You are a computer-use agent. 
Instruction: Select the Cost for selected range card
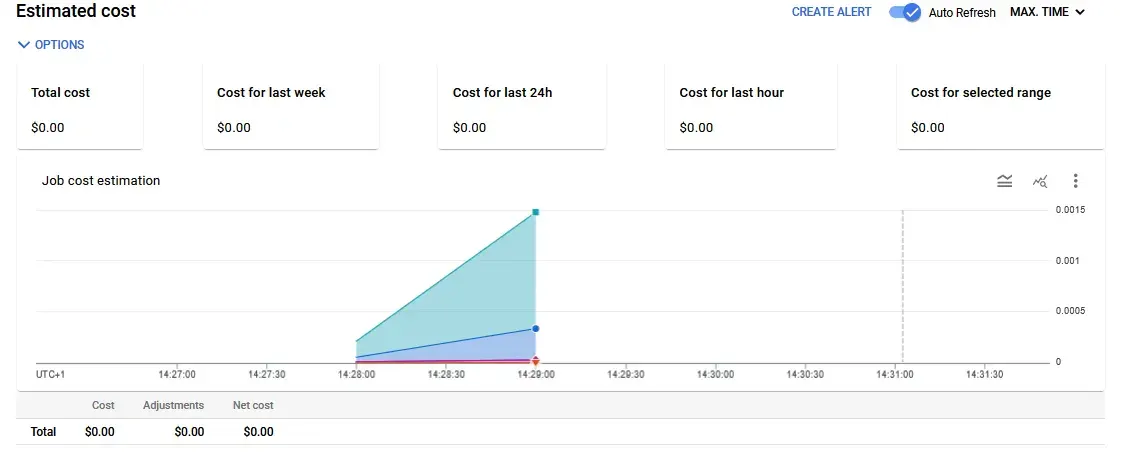(x=1001, y=106)
